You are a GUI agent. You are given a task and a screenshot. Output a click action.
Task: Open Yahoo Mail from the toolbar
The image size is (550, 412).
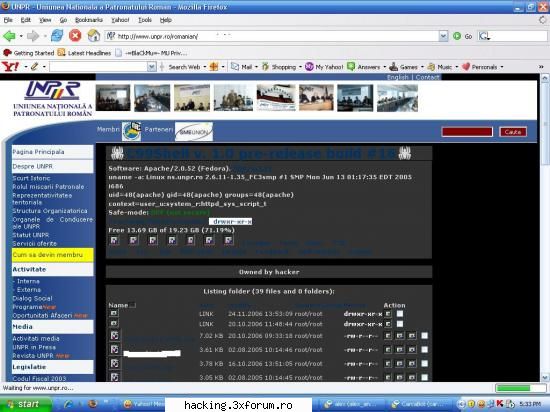coord(242,67)
